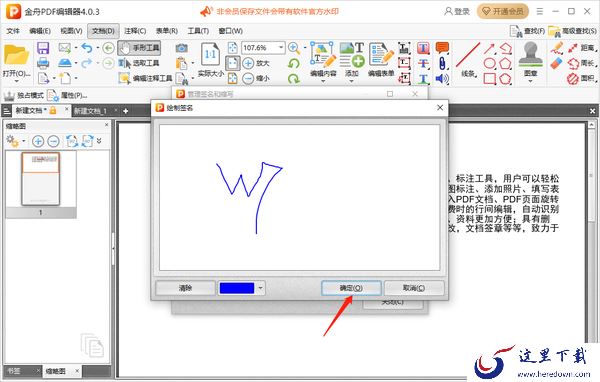Click the orange Sticky Note comment icon
600x382 pixels.
[442, 48]
